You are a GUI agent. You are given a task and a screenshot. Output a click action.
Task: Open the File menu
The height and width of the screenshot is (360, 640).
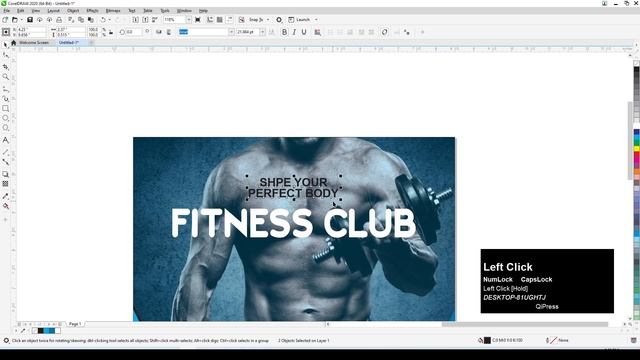click(7, 11)
